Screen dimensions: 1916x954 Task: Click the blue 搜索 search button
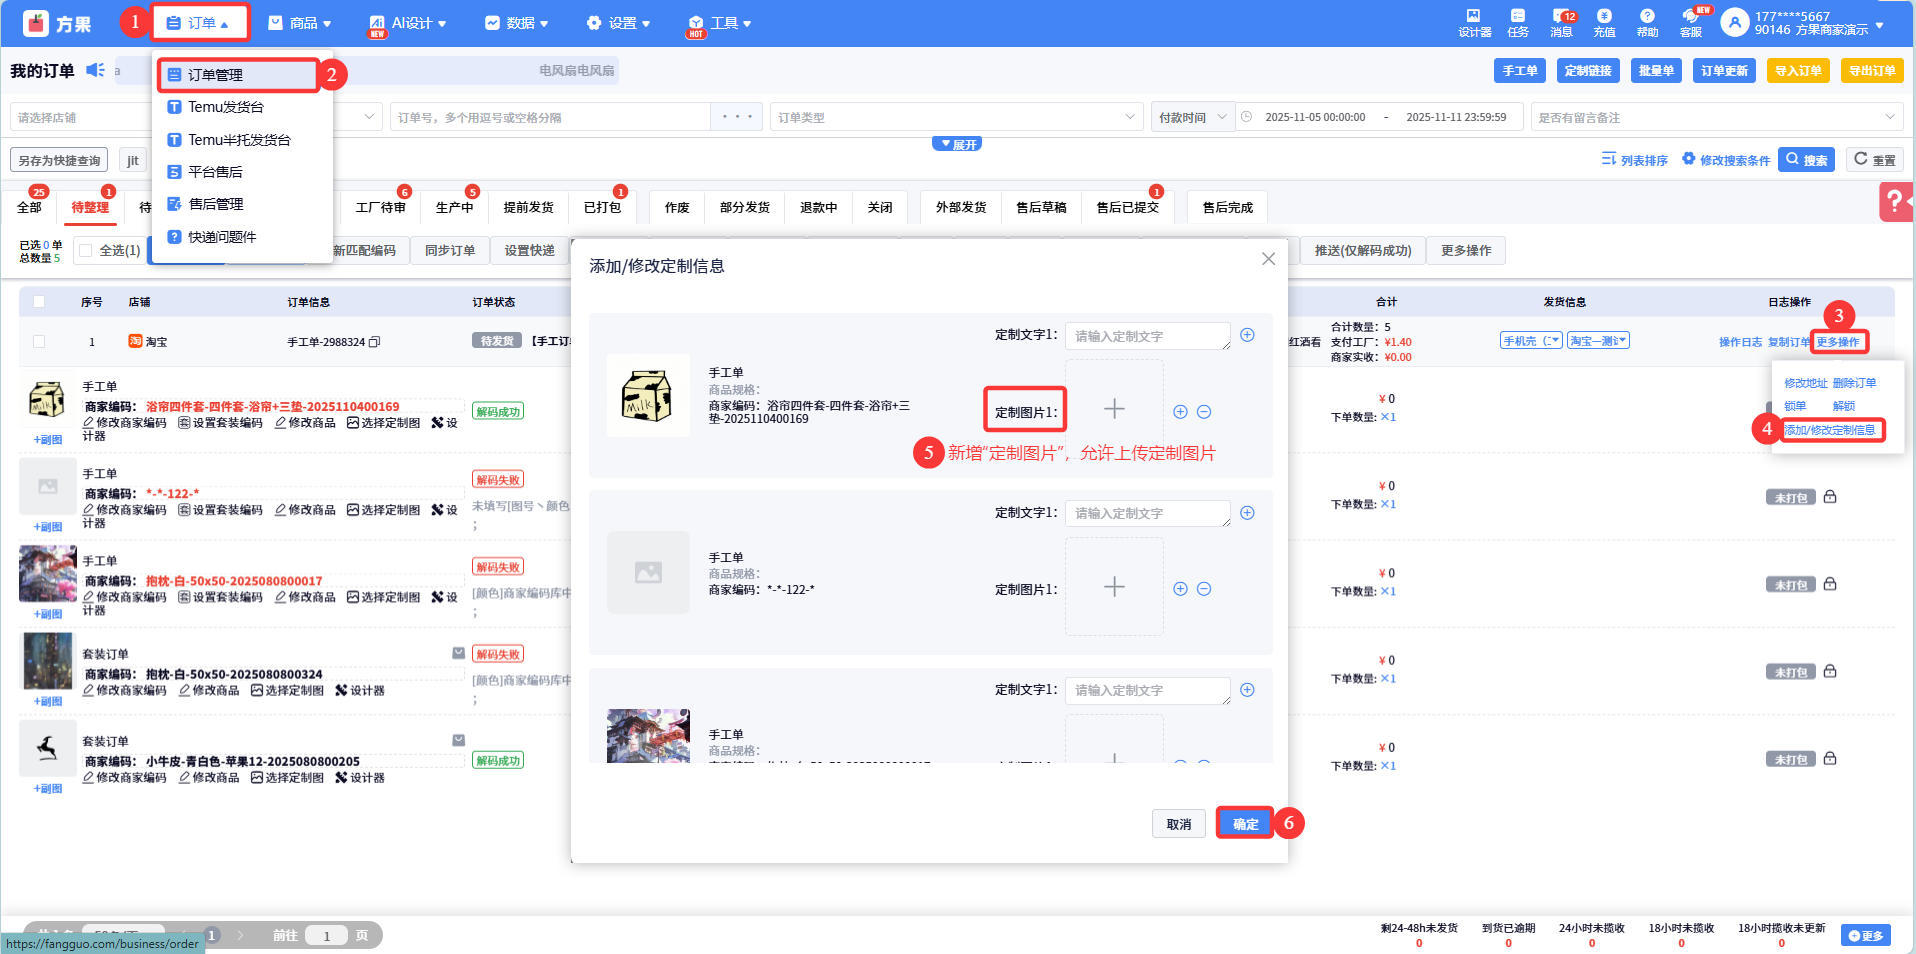pos(1806,159)
